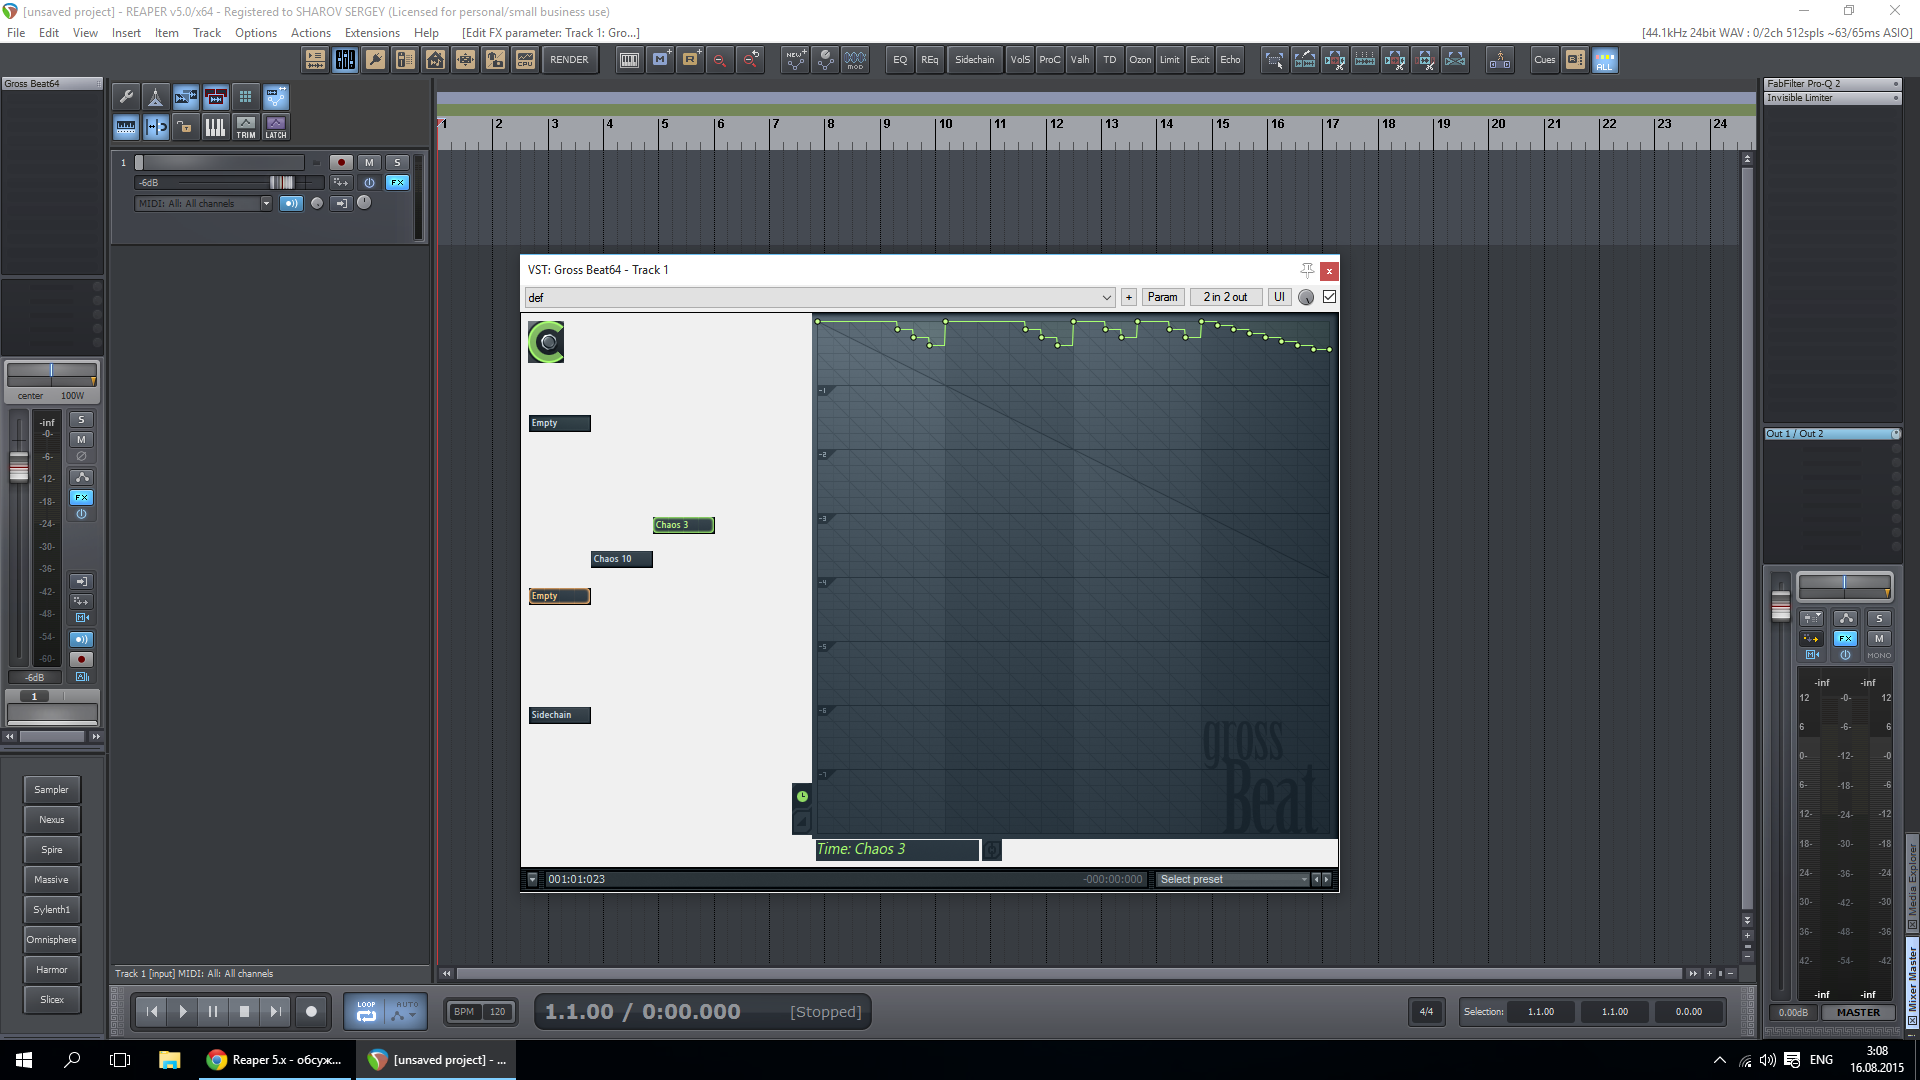The image size is (1920, 1080).
Task: Click the Gross Beat green logo icon
Action: 546,342
